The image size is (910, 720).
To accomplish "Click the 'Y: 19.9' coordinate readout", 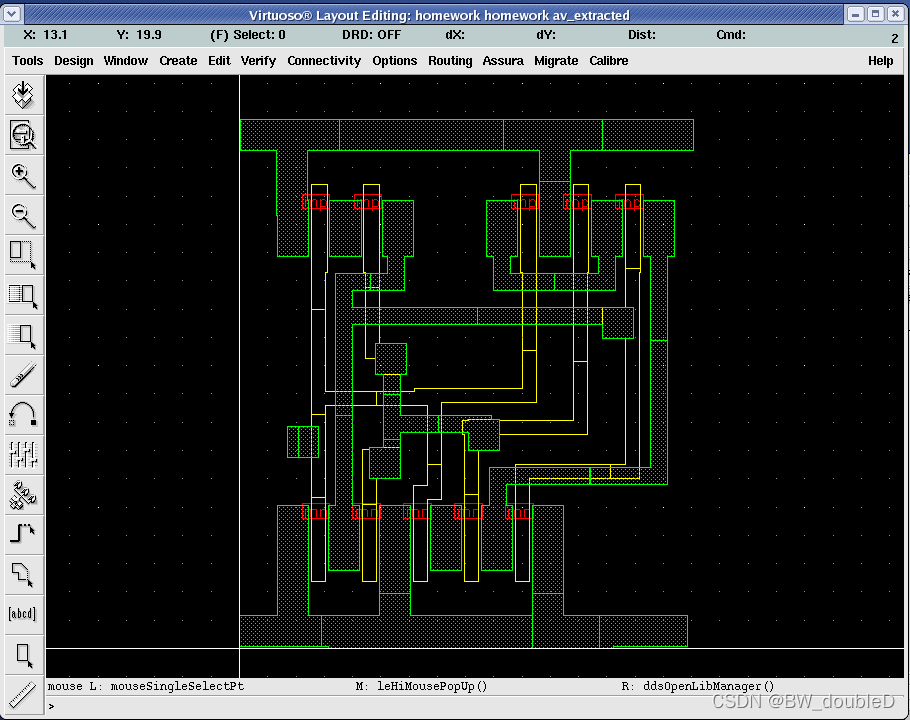I will coord(139,35).
